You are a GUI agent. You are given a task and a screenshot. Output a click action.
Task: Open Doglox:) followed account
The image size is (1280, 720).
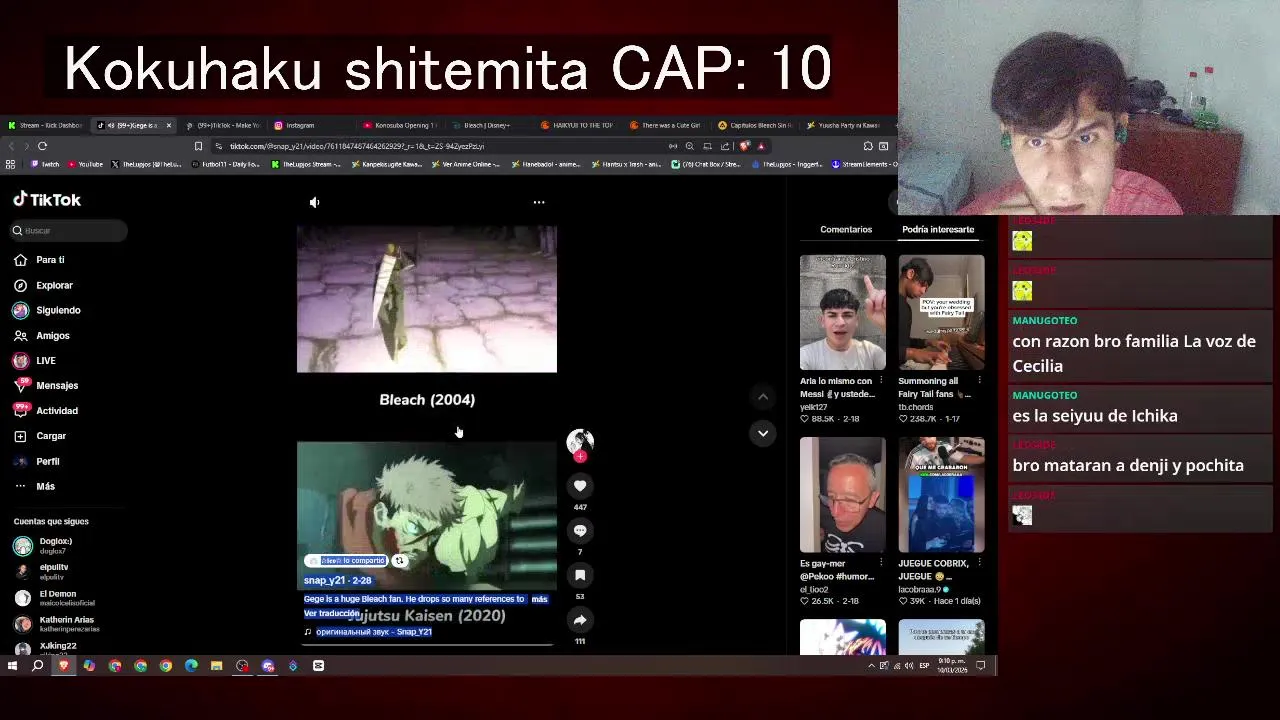coord(44,546)
